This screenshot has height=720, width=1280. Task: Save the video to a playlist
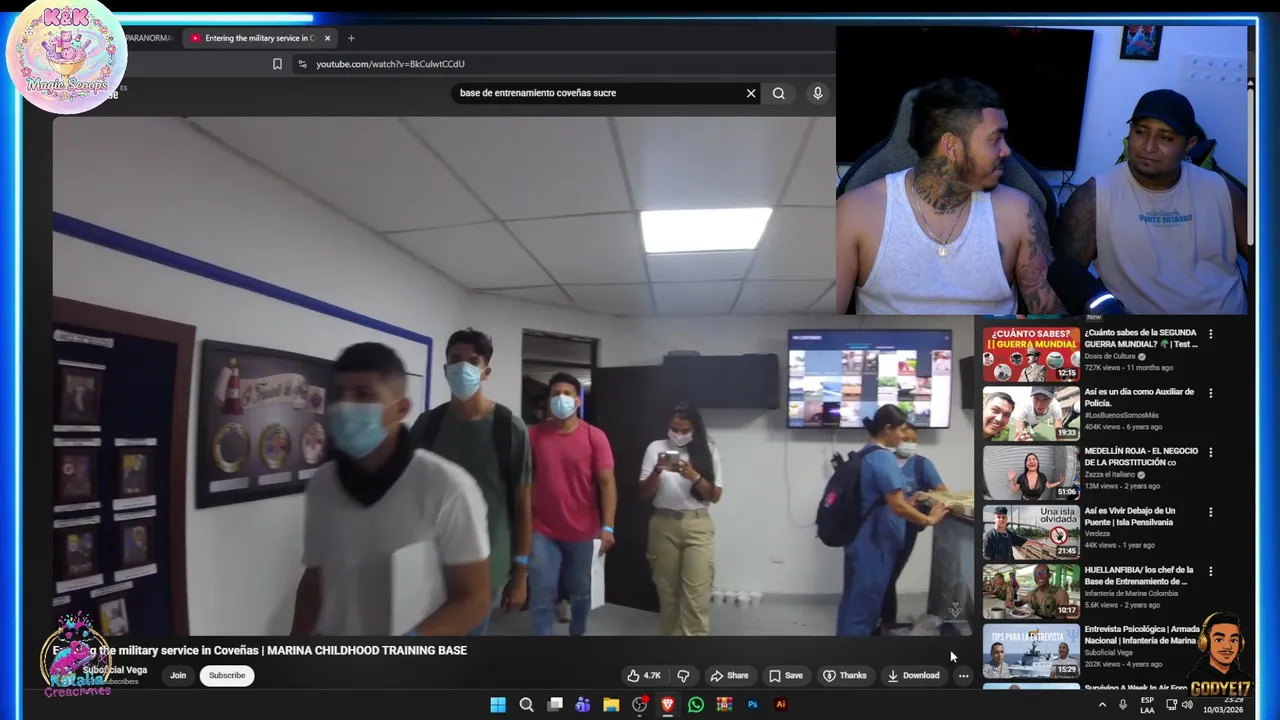point(785,675)
